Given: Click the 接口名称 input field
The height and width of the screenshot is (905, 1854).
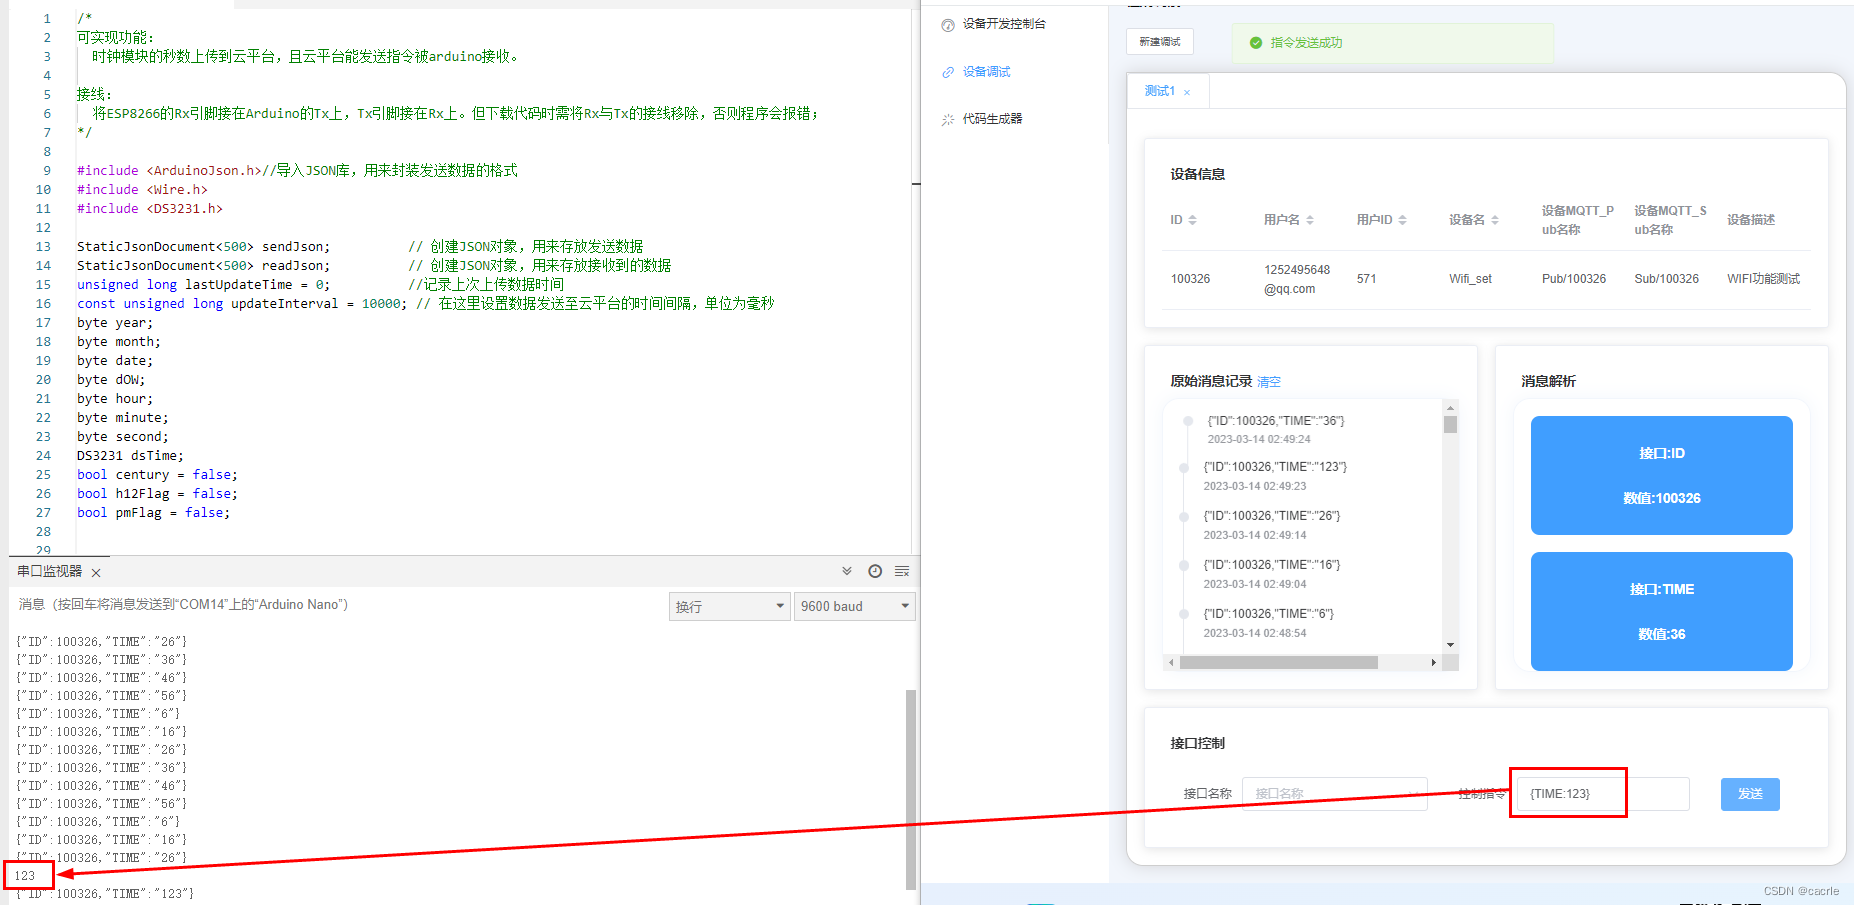Looking at the screenshot, I should (1334, 794).
